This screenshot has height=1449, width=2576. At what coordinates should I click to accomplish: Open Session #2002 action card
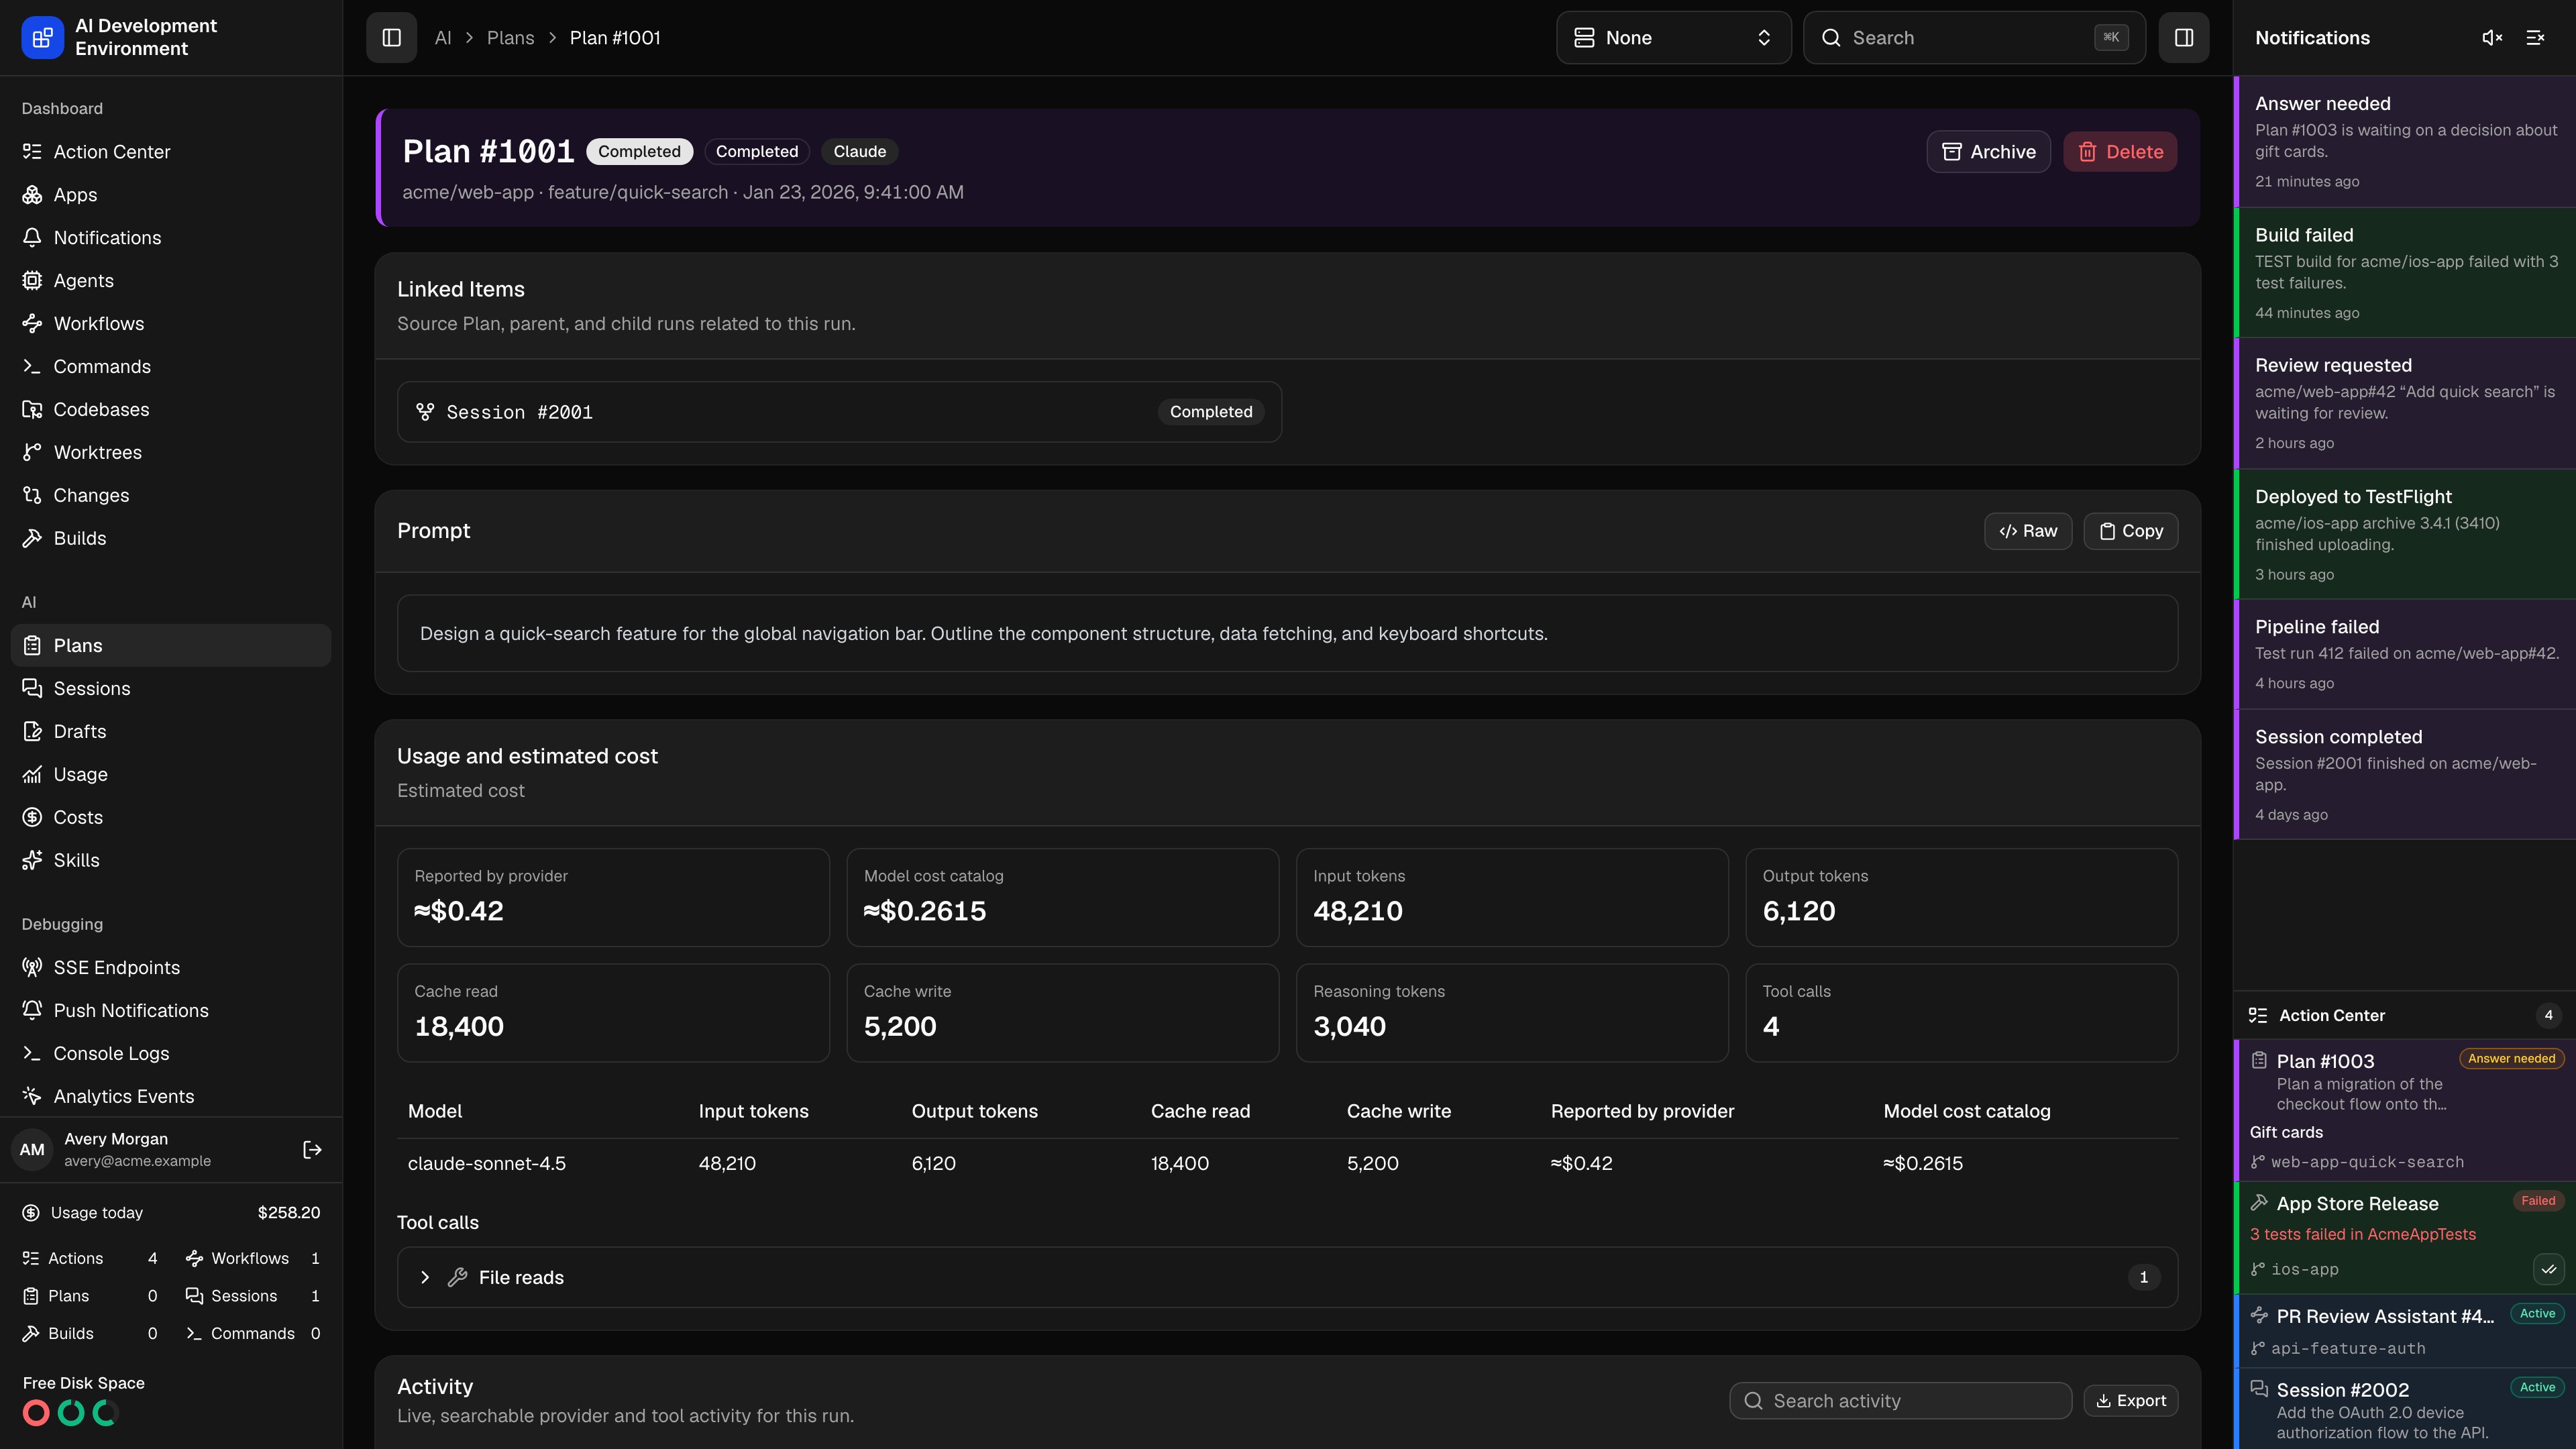2405,1409
